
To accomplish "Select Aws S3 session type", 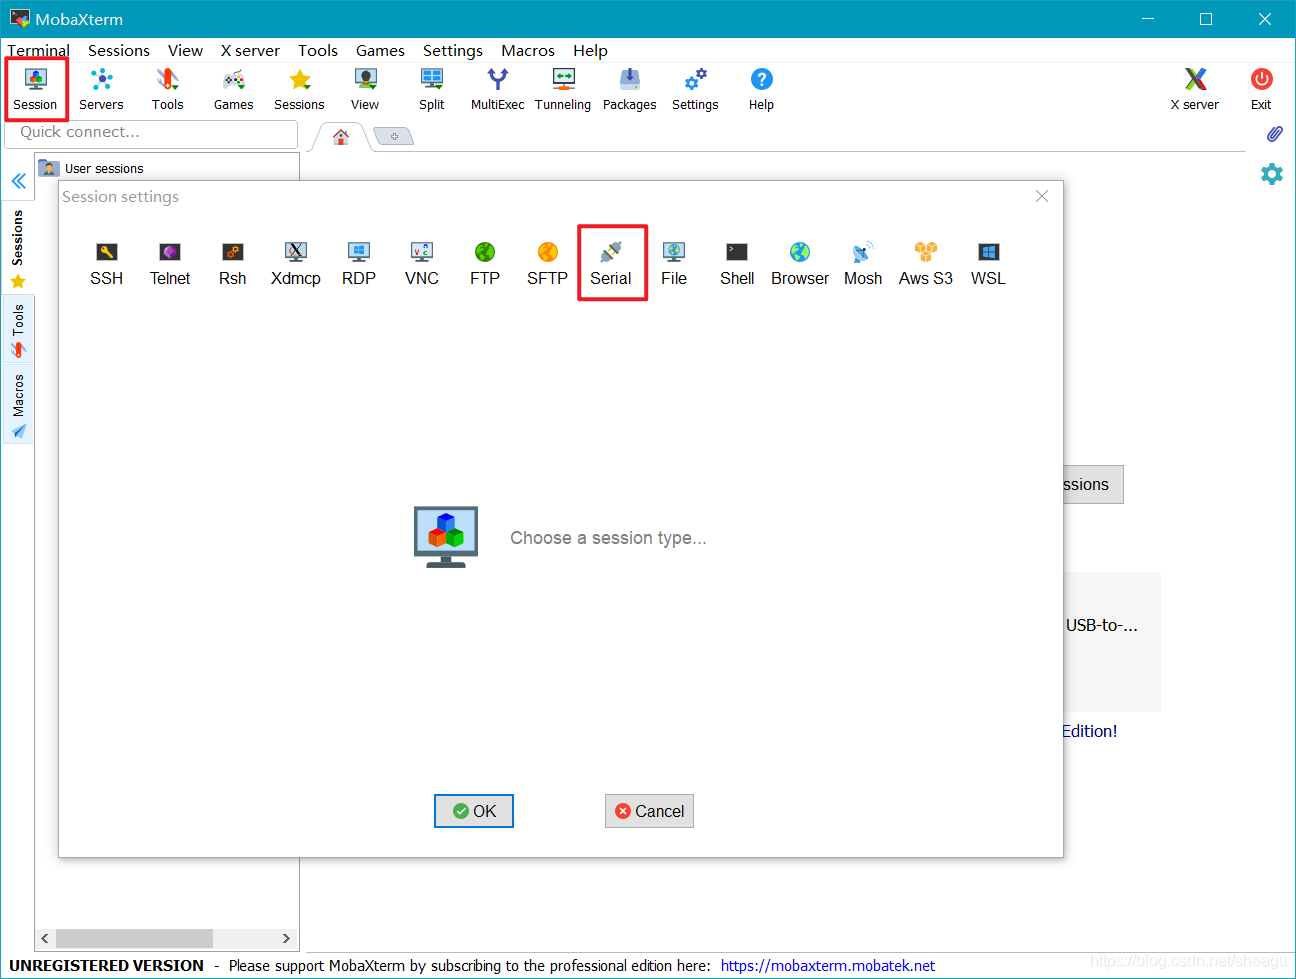I will click(x=926, y=264).
